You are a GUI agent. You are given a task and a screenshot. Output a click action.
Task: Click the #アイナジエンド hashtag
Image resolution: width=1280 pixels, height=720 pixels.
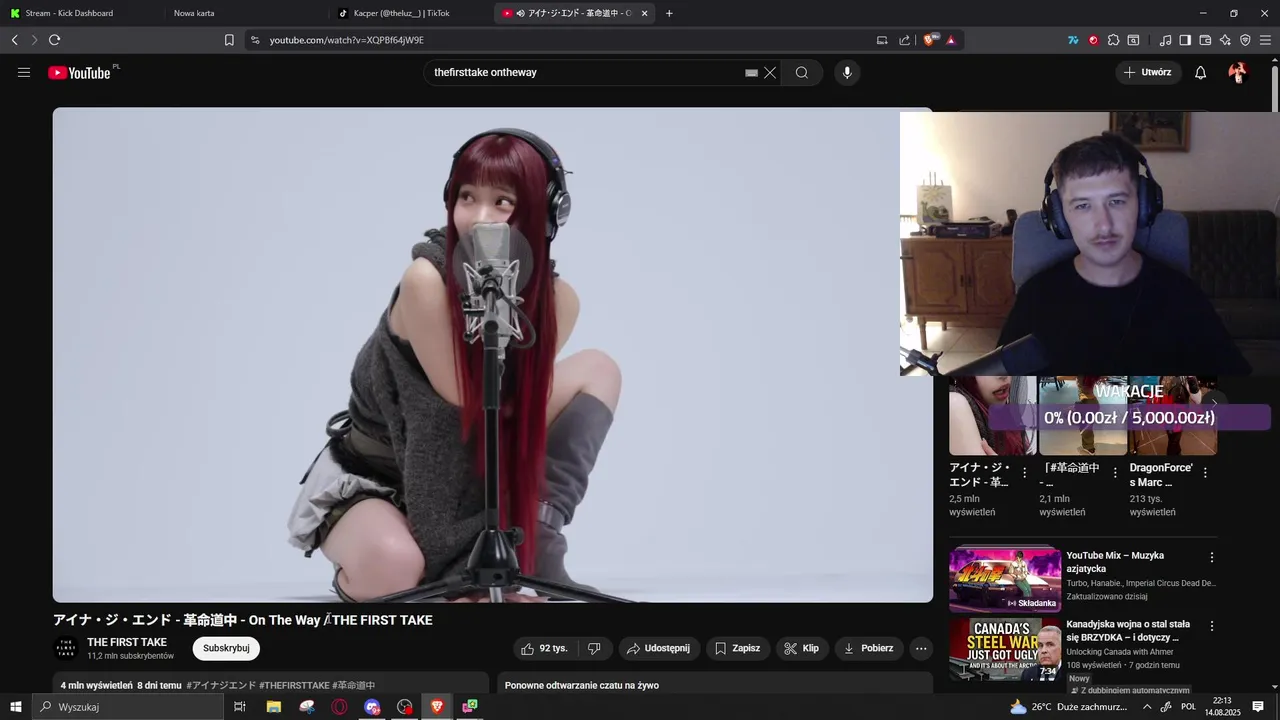(x=221, y=686)
